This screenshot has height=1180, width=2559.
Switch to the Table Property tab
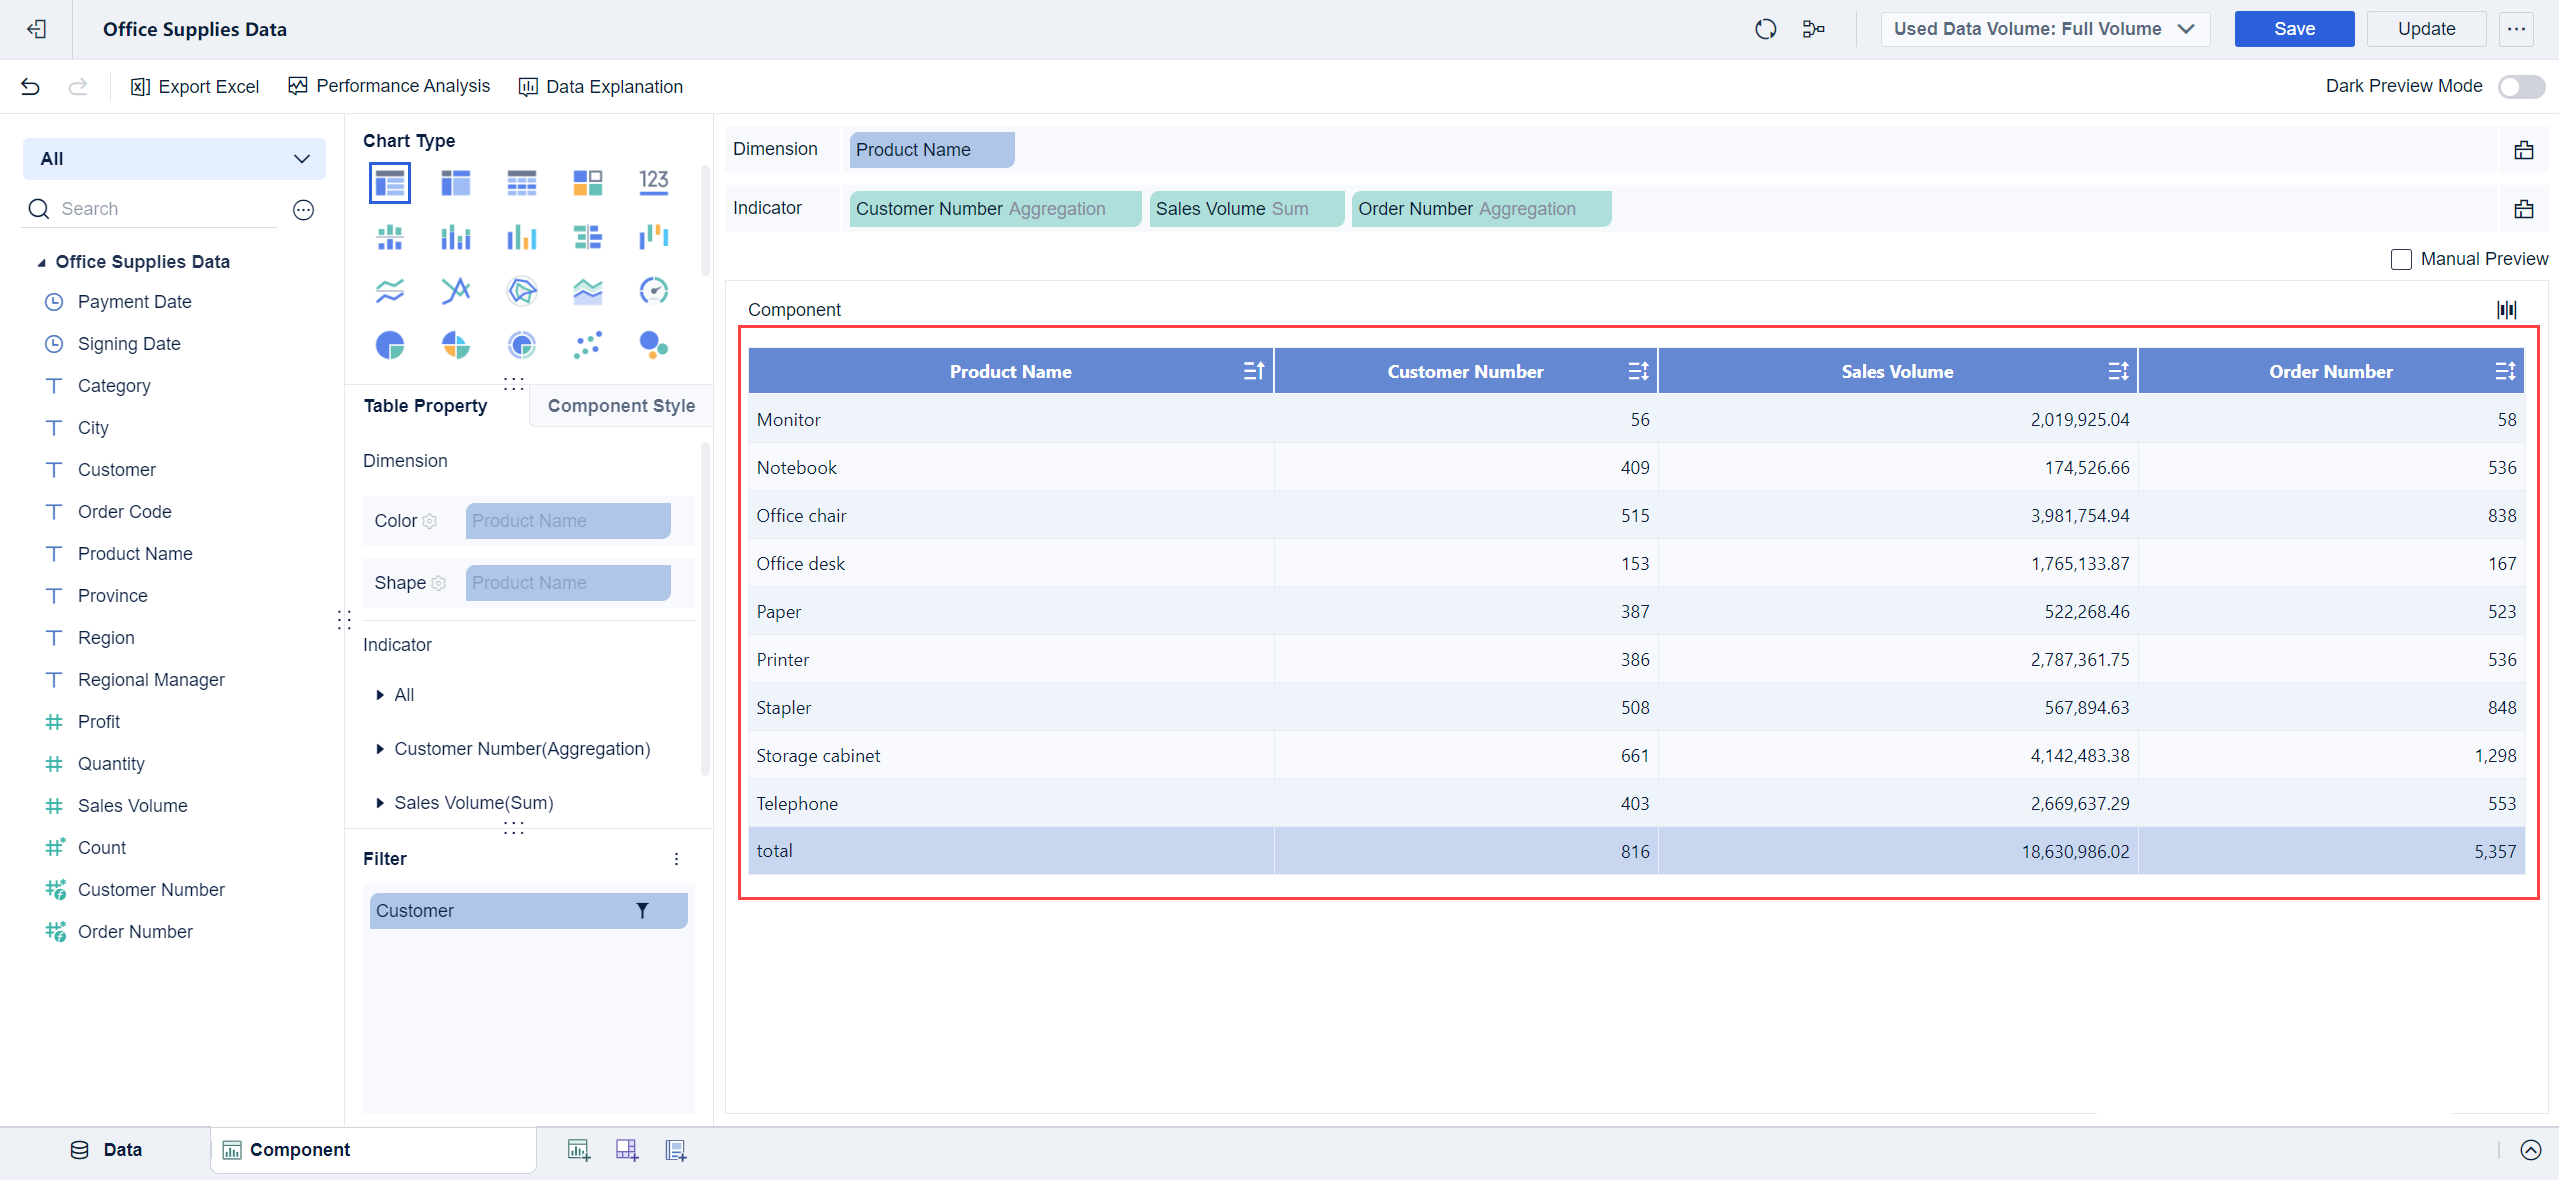(425, 406)
